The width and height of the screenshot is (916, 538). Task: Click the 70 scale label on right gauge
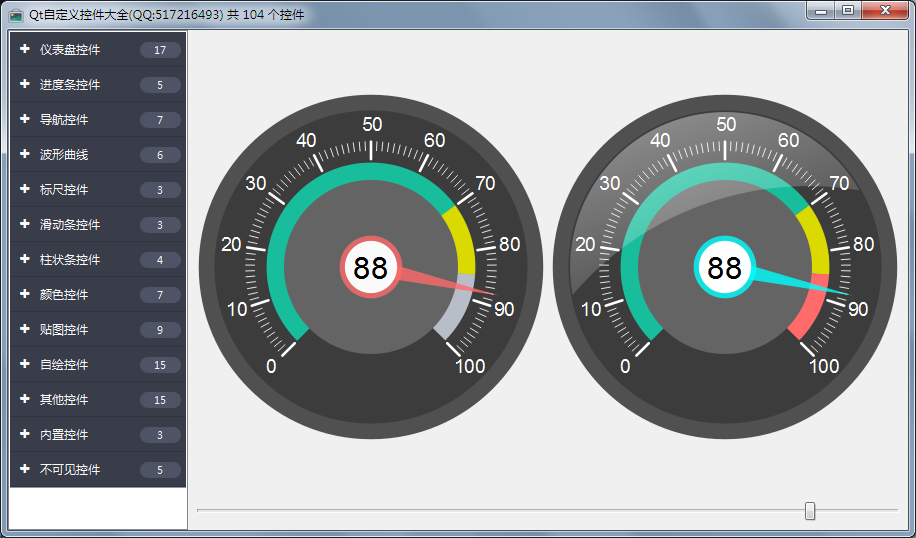pyautogui.click(x=839, y=183)
